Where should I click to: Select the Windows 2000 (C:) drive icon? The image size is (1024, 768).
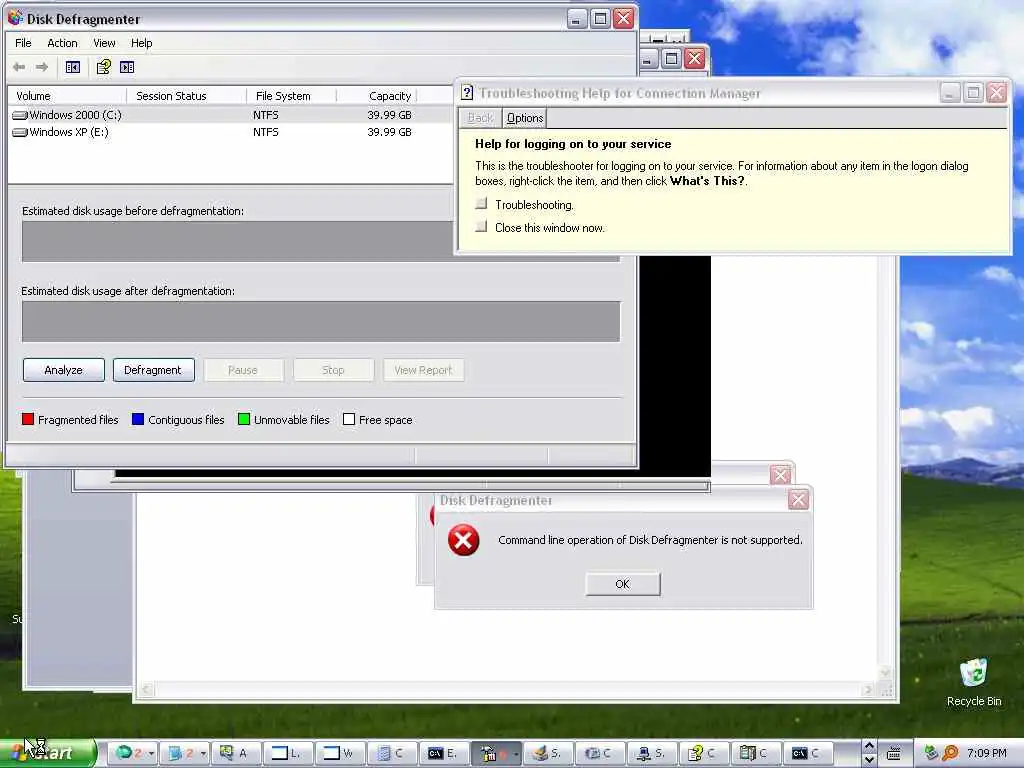coord(20,115)
